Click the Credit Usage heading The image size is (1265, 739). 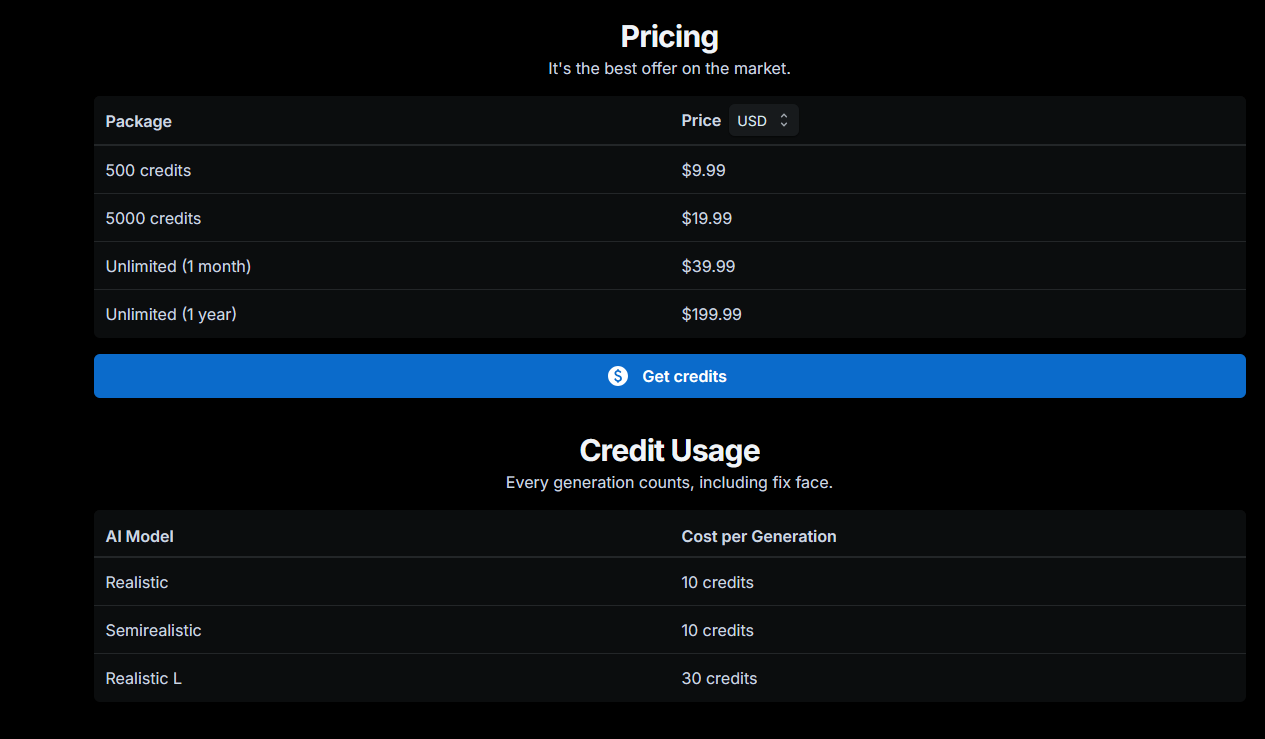pyautogui.click(x=669, y=450)
